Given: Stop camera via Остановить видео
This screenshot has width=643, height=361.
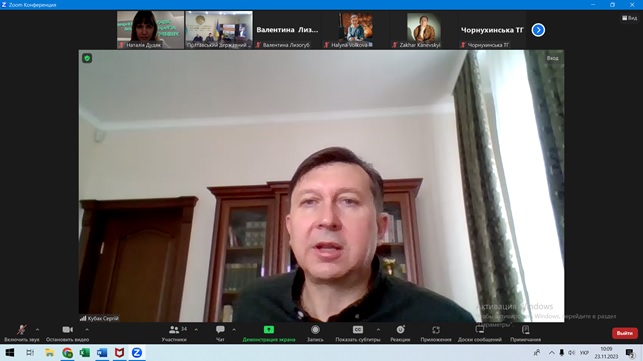Looking at the screenshot, I should (x=68, y=333).
